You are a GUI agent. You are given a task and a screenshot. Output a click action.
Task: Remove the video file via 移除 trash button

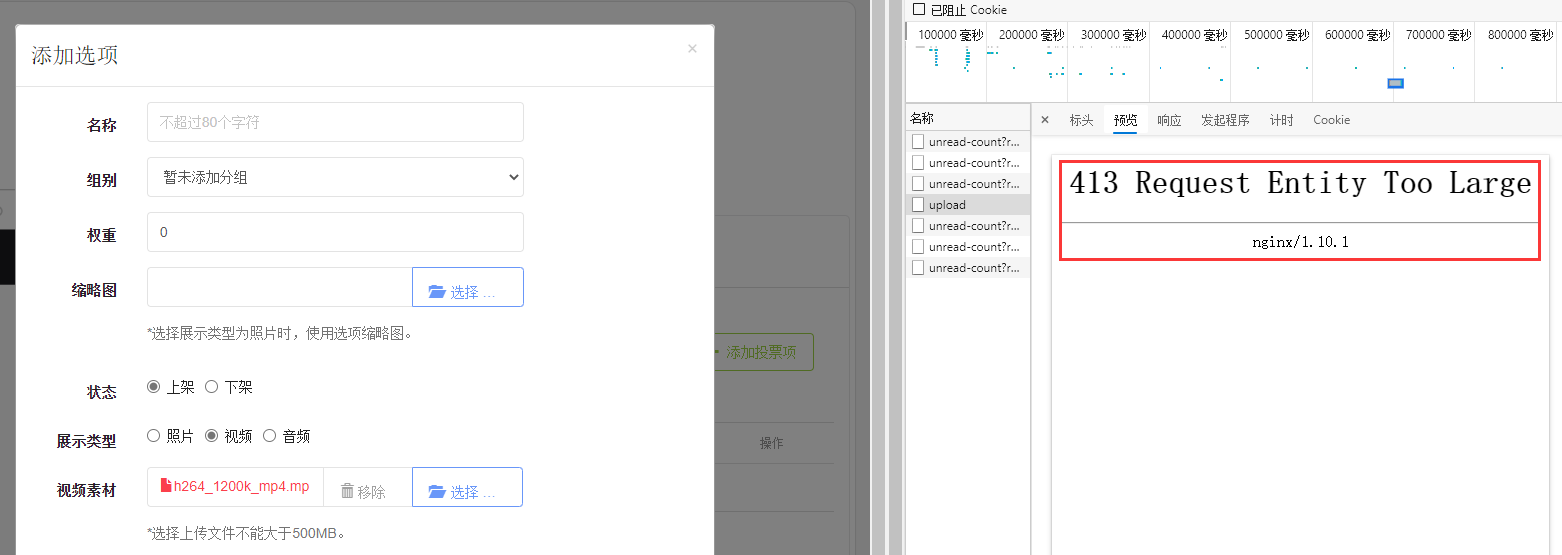(365, 491)
